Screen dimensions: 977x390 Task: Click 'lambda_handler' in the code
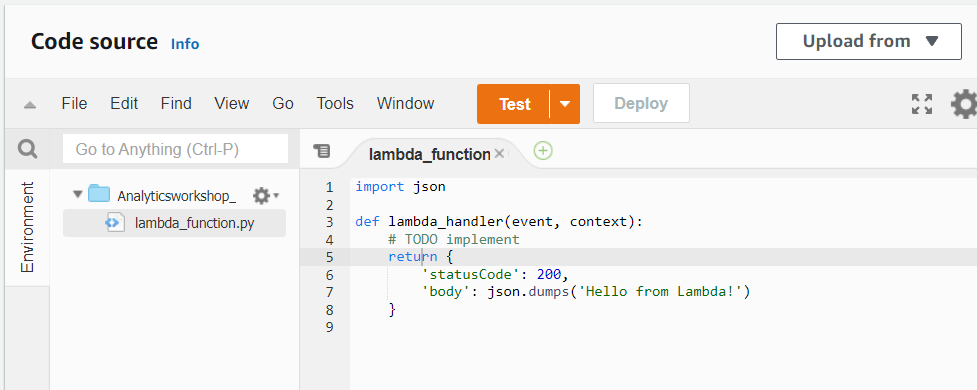point(446,221)
